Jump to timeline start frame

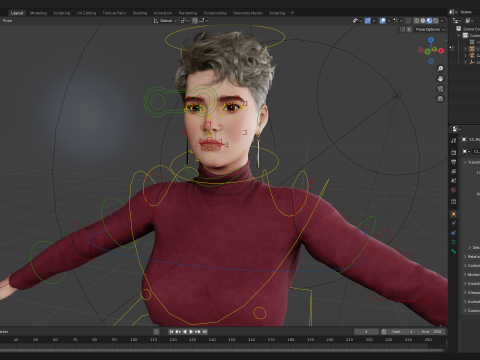(171, 332)
